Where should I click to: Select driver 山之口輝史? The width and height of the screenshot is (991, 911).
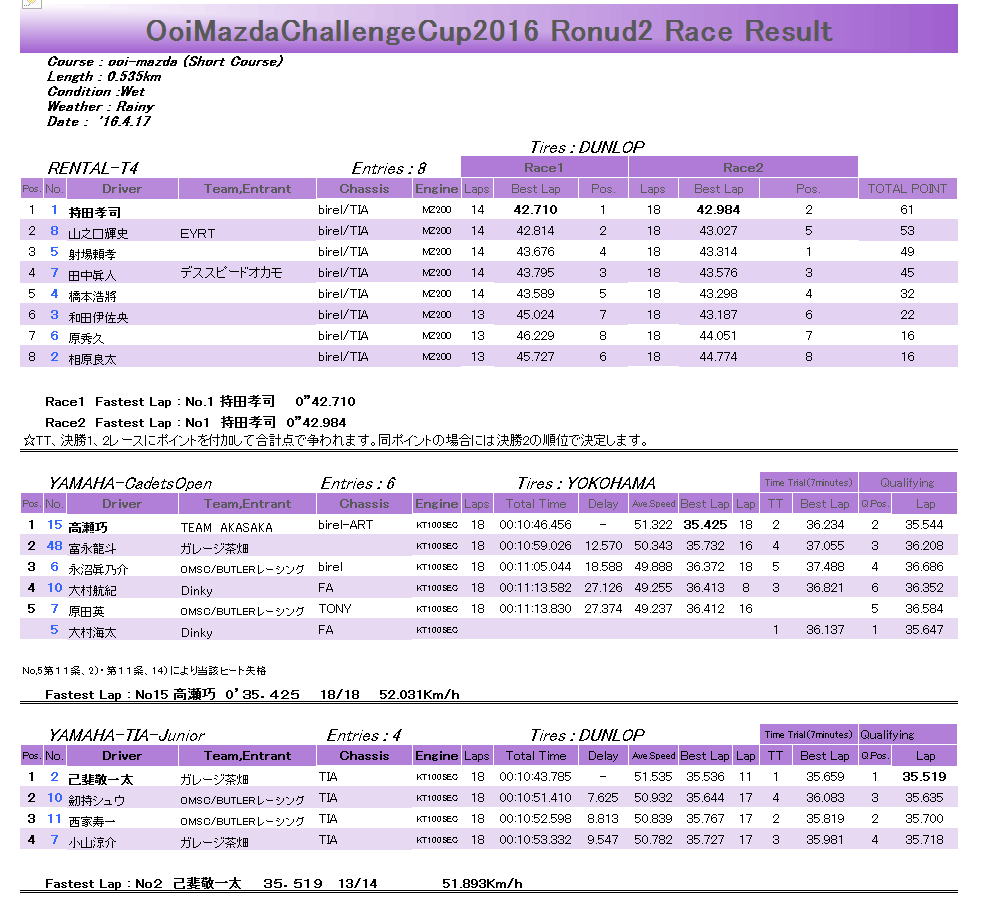point(98,233)
